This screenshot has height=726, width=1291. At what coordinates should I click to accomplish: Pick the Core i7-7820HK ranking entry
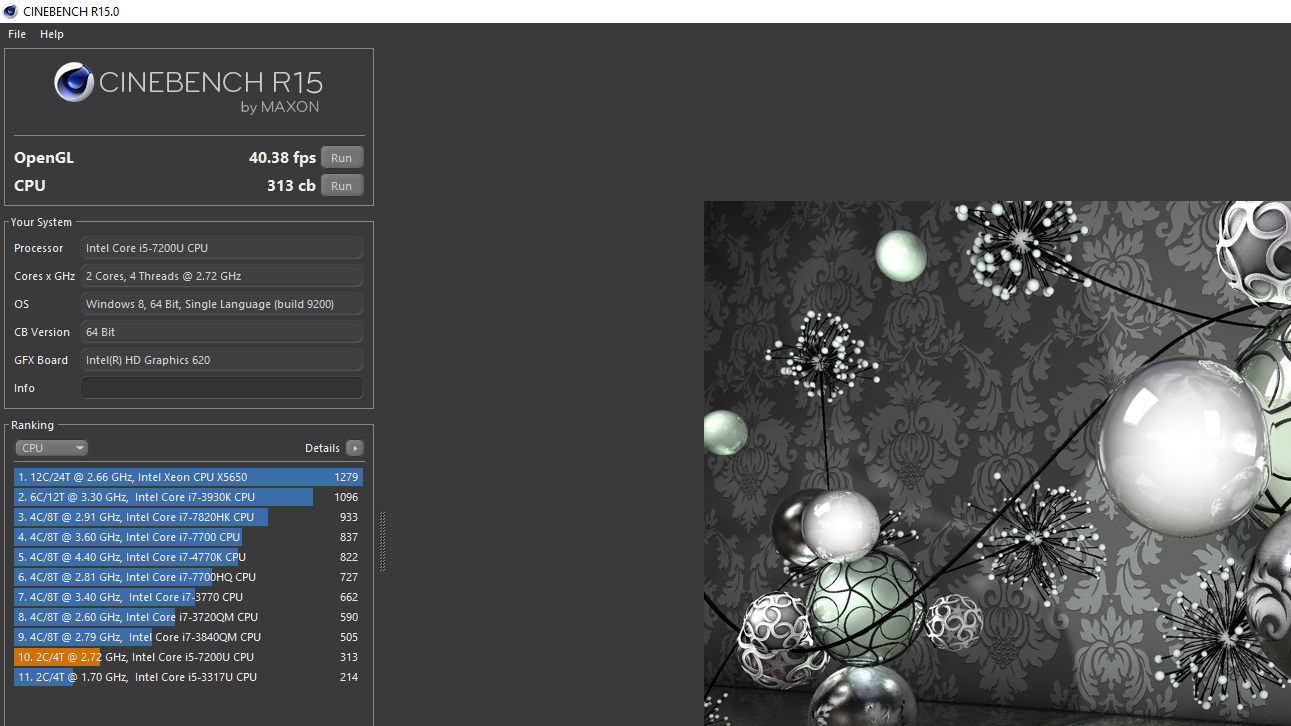(x=188, y=517)
